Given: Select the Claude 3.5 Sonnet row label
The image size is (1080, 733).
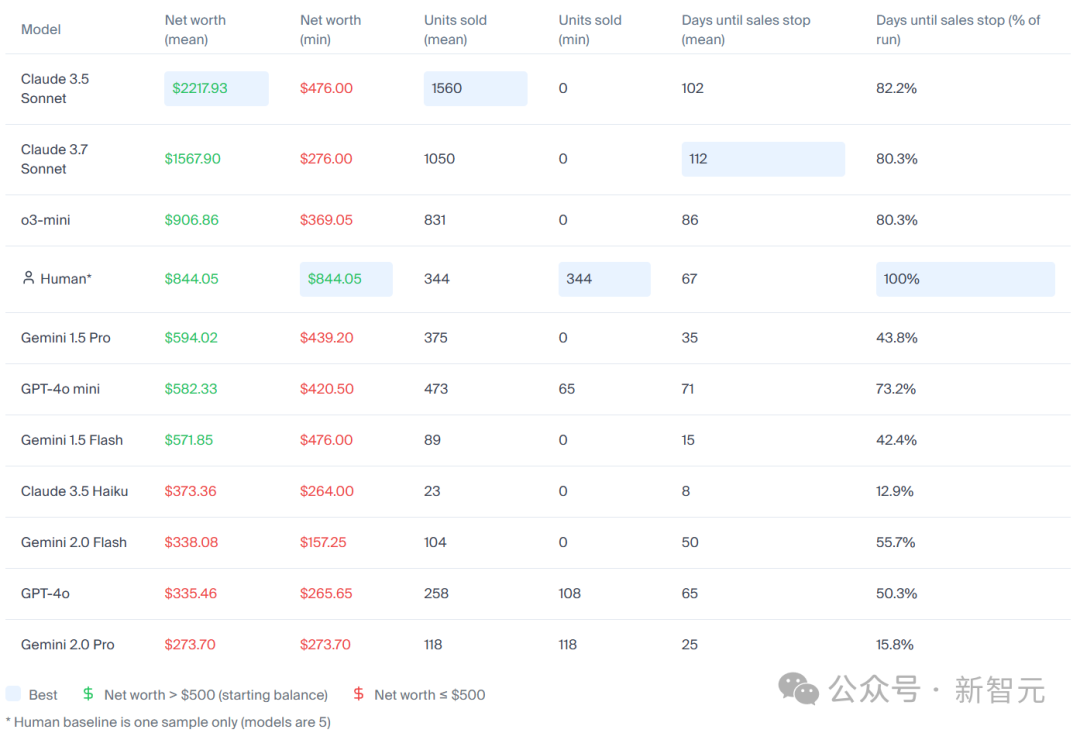Looking at the screenshot, I should click(55, 88).
